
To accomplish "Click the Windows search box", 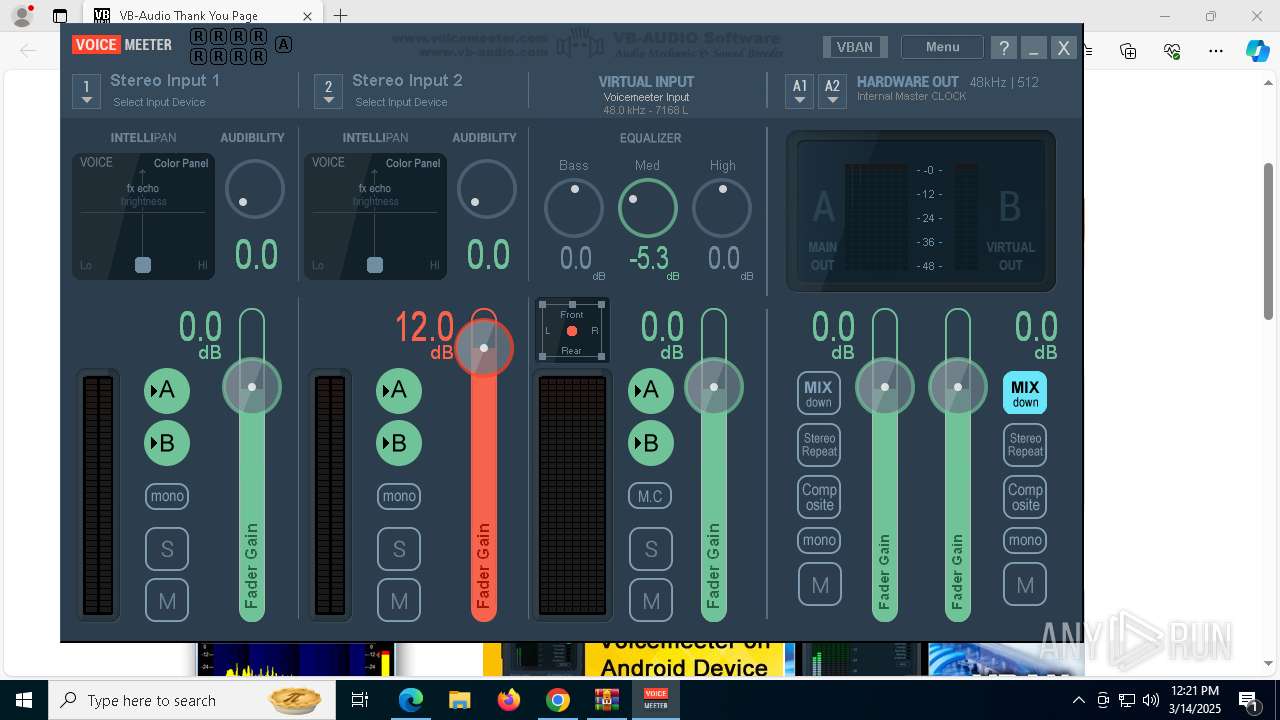I will coord(190,700).
